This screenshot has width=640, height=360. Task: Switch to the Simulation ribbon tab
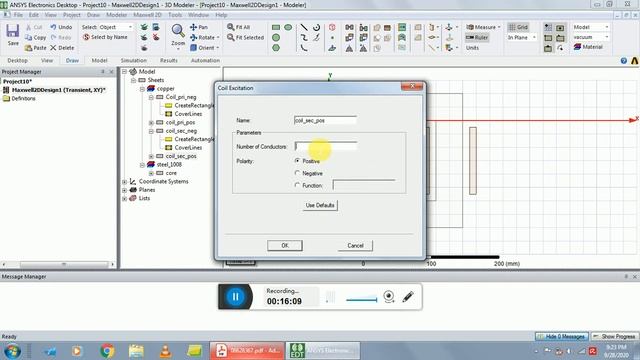pos(133,60)
